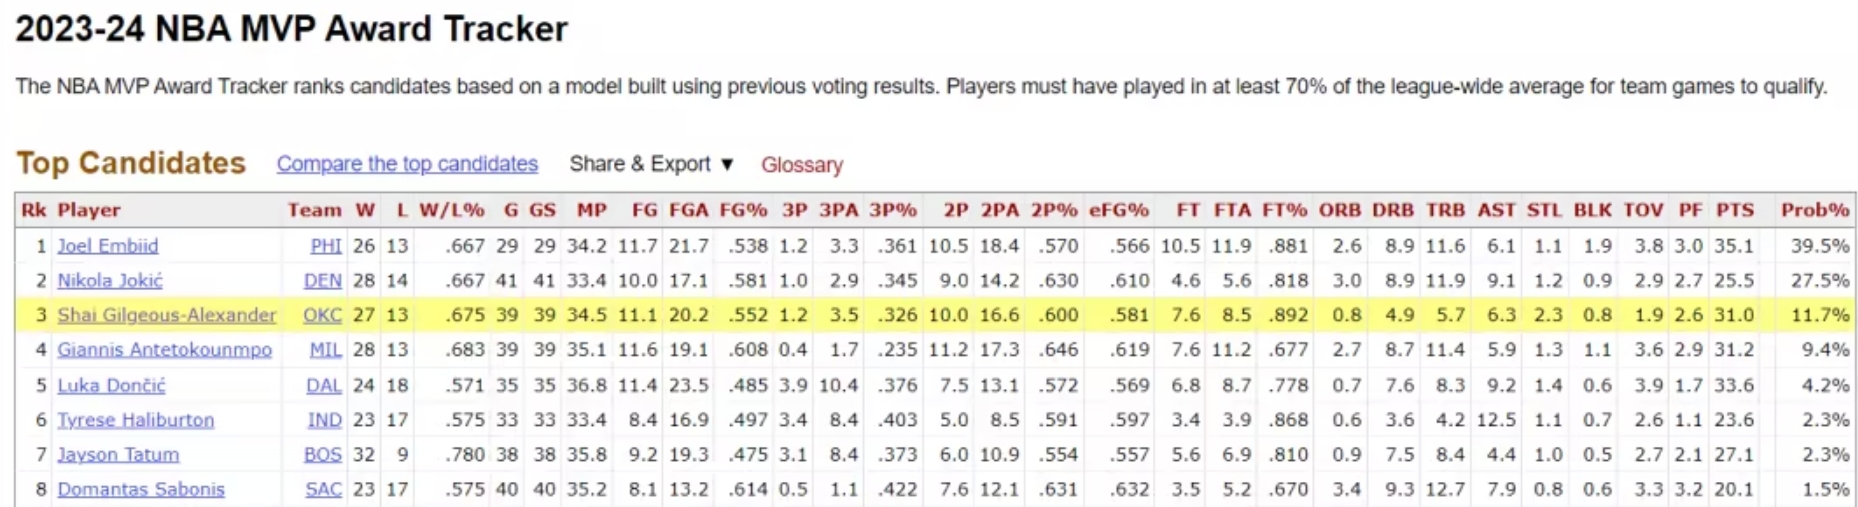Open the OKC team page
Viewport: 1858px width, 507px height.
(x=322, y=315)
